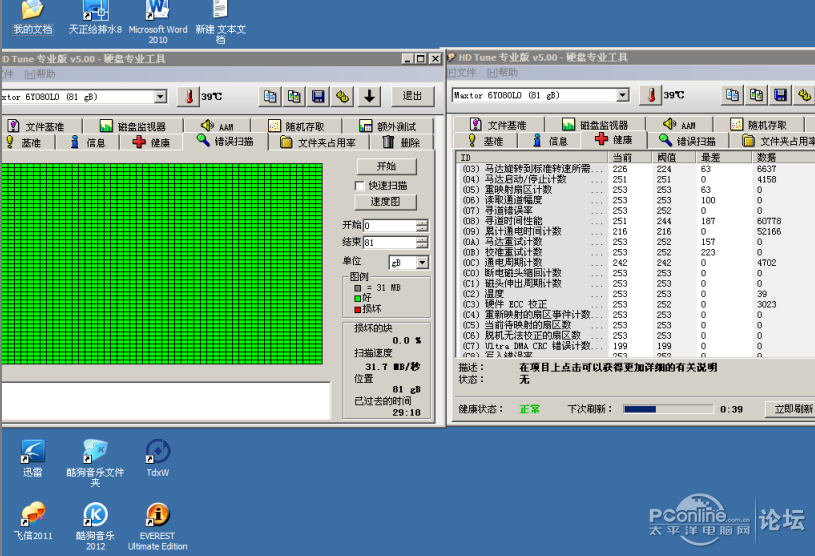
Task: Open Maxtor drive dropdown in right window
Action: tap(623, 95)
